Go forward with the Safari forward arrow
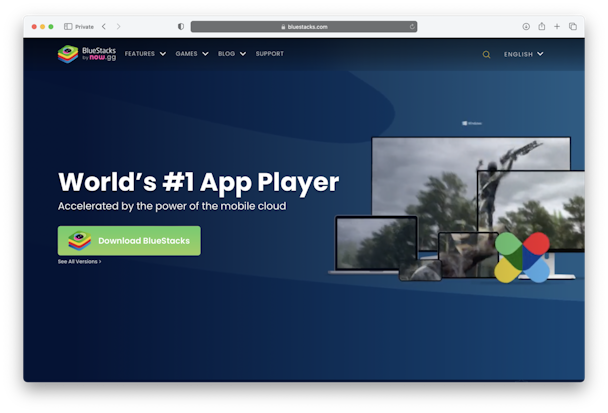Screen dimensions: 608x413 (x=118, y=26)
